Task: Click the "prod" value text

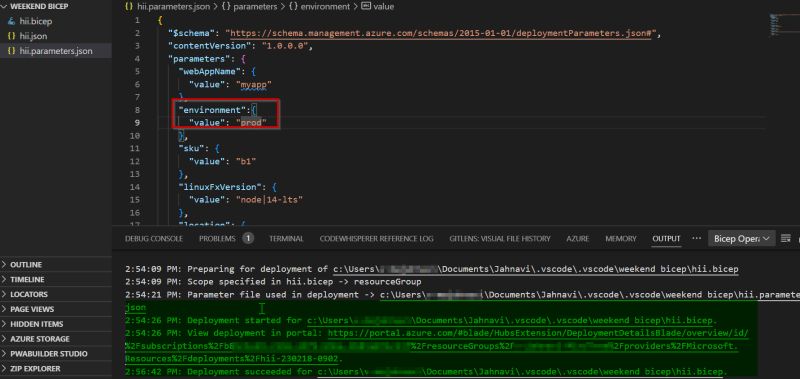Action: coord(252,123)
